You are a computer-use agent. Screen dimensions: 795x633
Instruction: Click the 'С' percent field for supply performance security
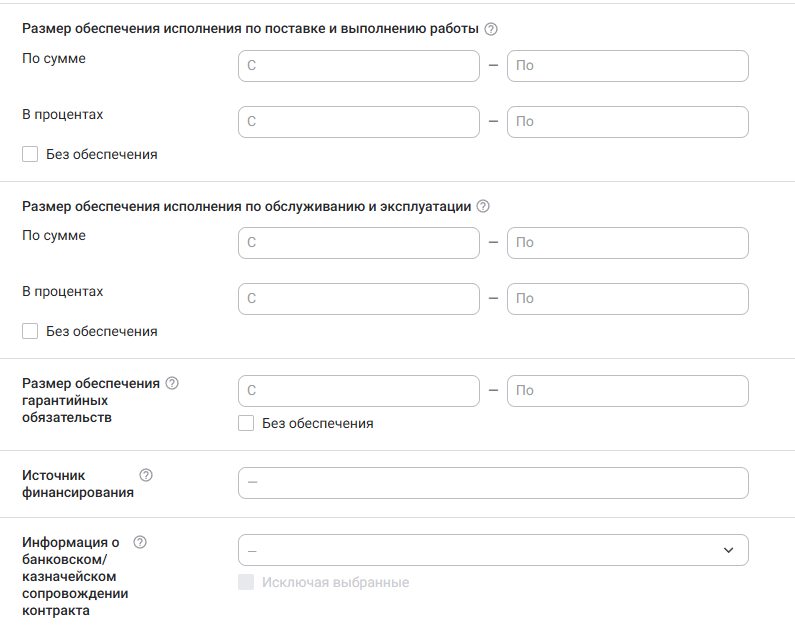pyautogui.click(x=359, y=122)
